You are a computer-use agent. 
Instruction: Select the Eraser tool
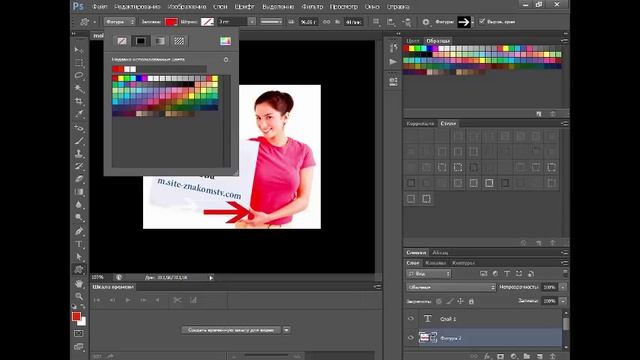(79, 179)
